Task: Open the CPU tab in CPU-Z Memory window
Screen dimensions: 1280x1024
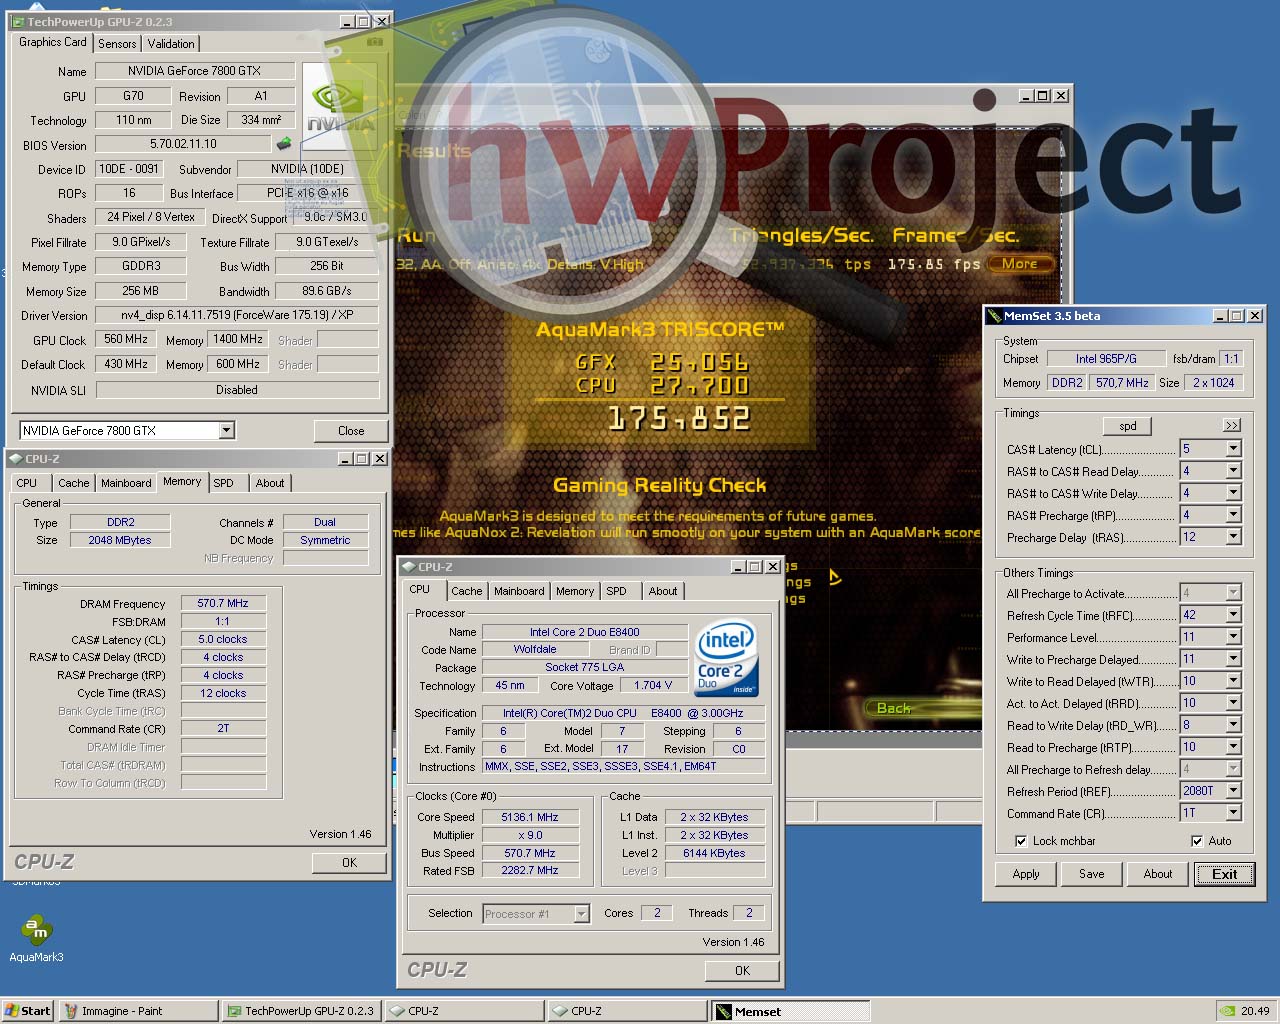Action: (27, 483)
